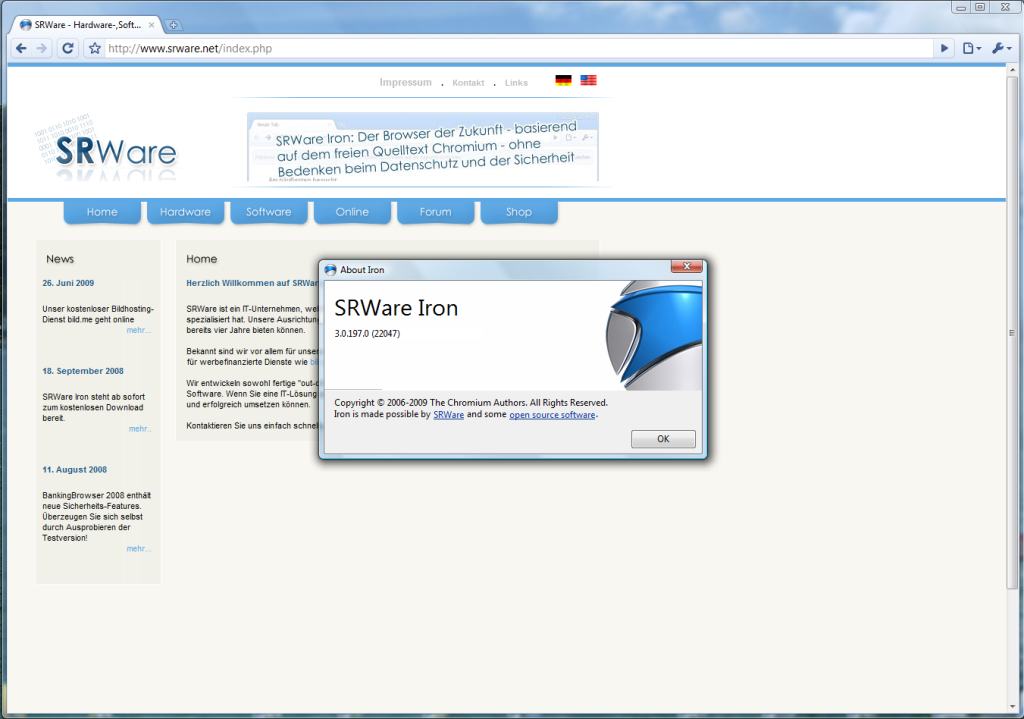Open the page control menu dropdown
The image size is (1024, 719).
pyautogui.click(x=971, y=48)
